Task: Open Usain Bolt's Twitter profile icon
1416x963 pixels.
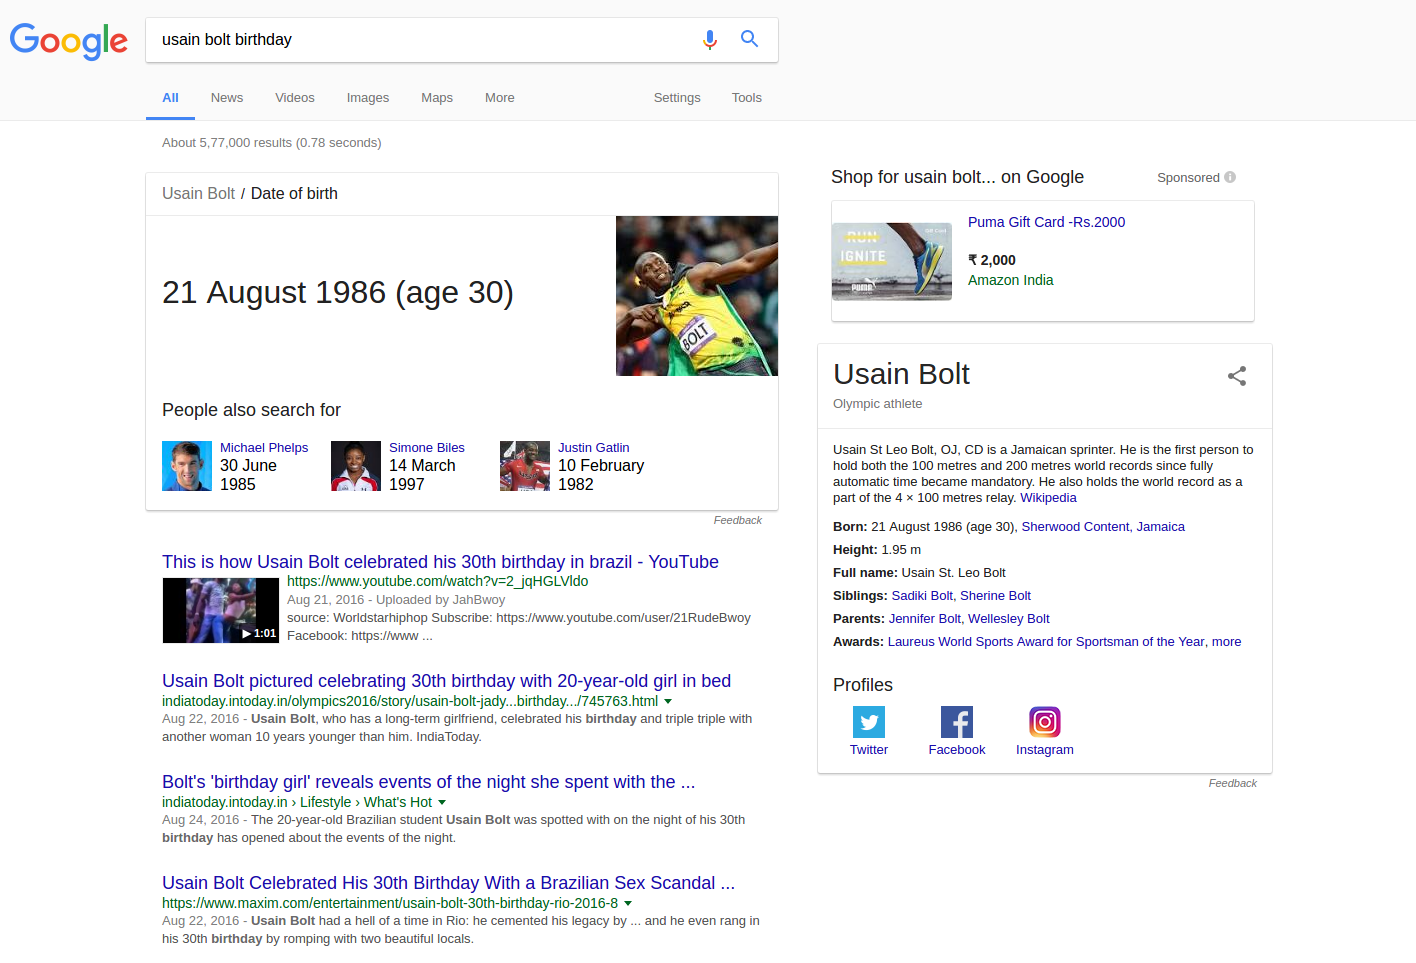Action: (869, 722)
